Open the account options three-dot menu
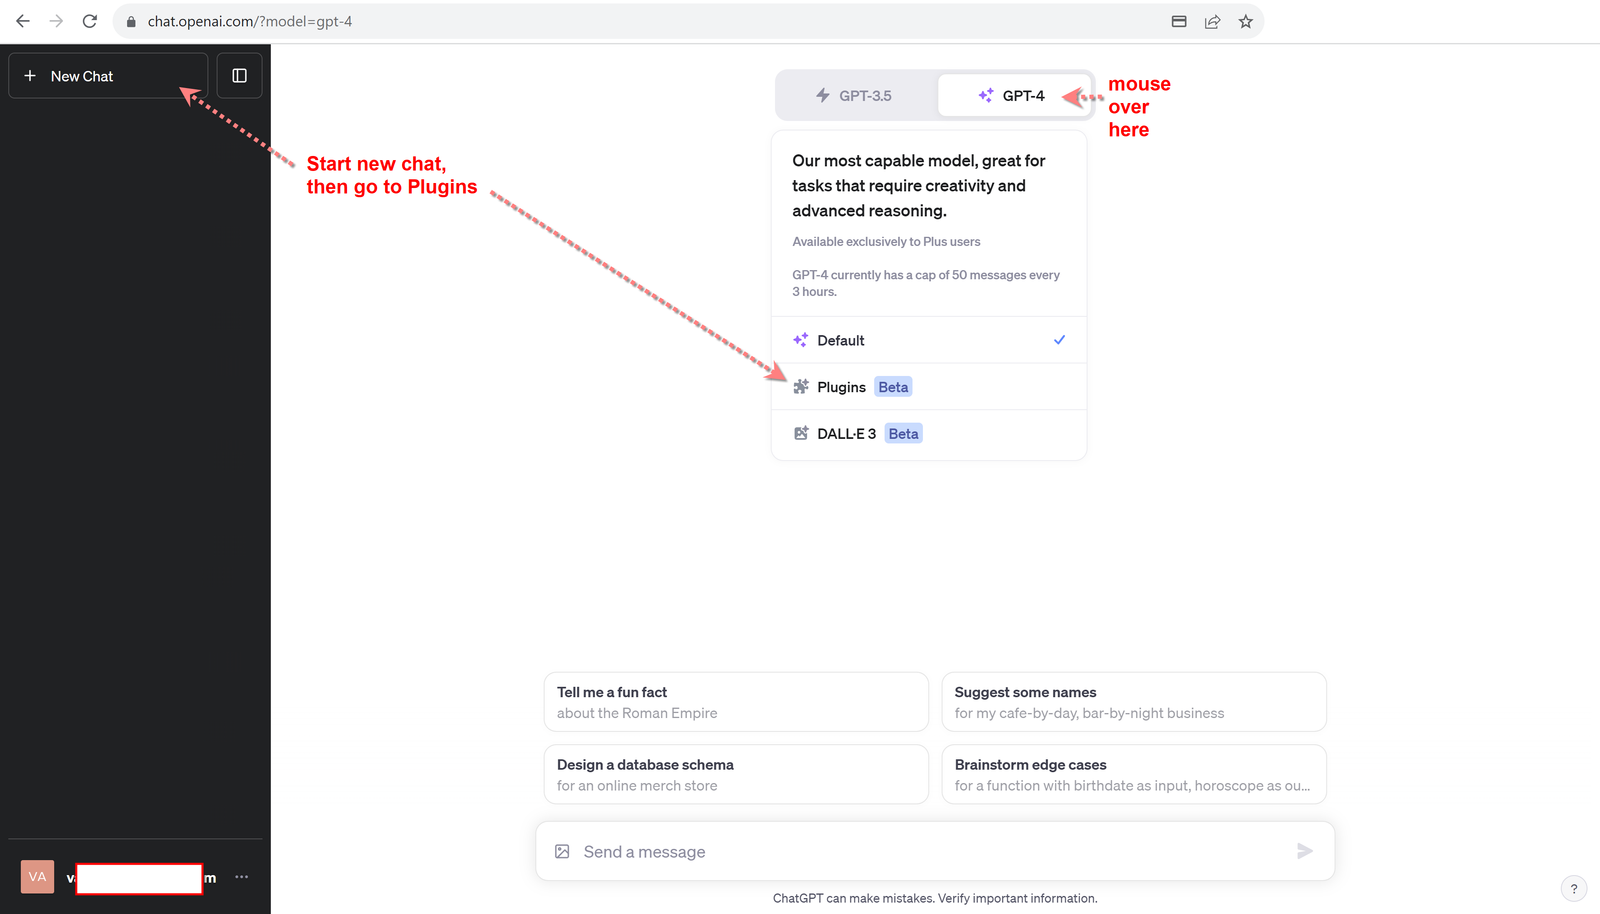Image resolution: width=1600 pixels, height=914 pixels. (242, 877)
